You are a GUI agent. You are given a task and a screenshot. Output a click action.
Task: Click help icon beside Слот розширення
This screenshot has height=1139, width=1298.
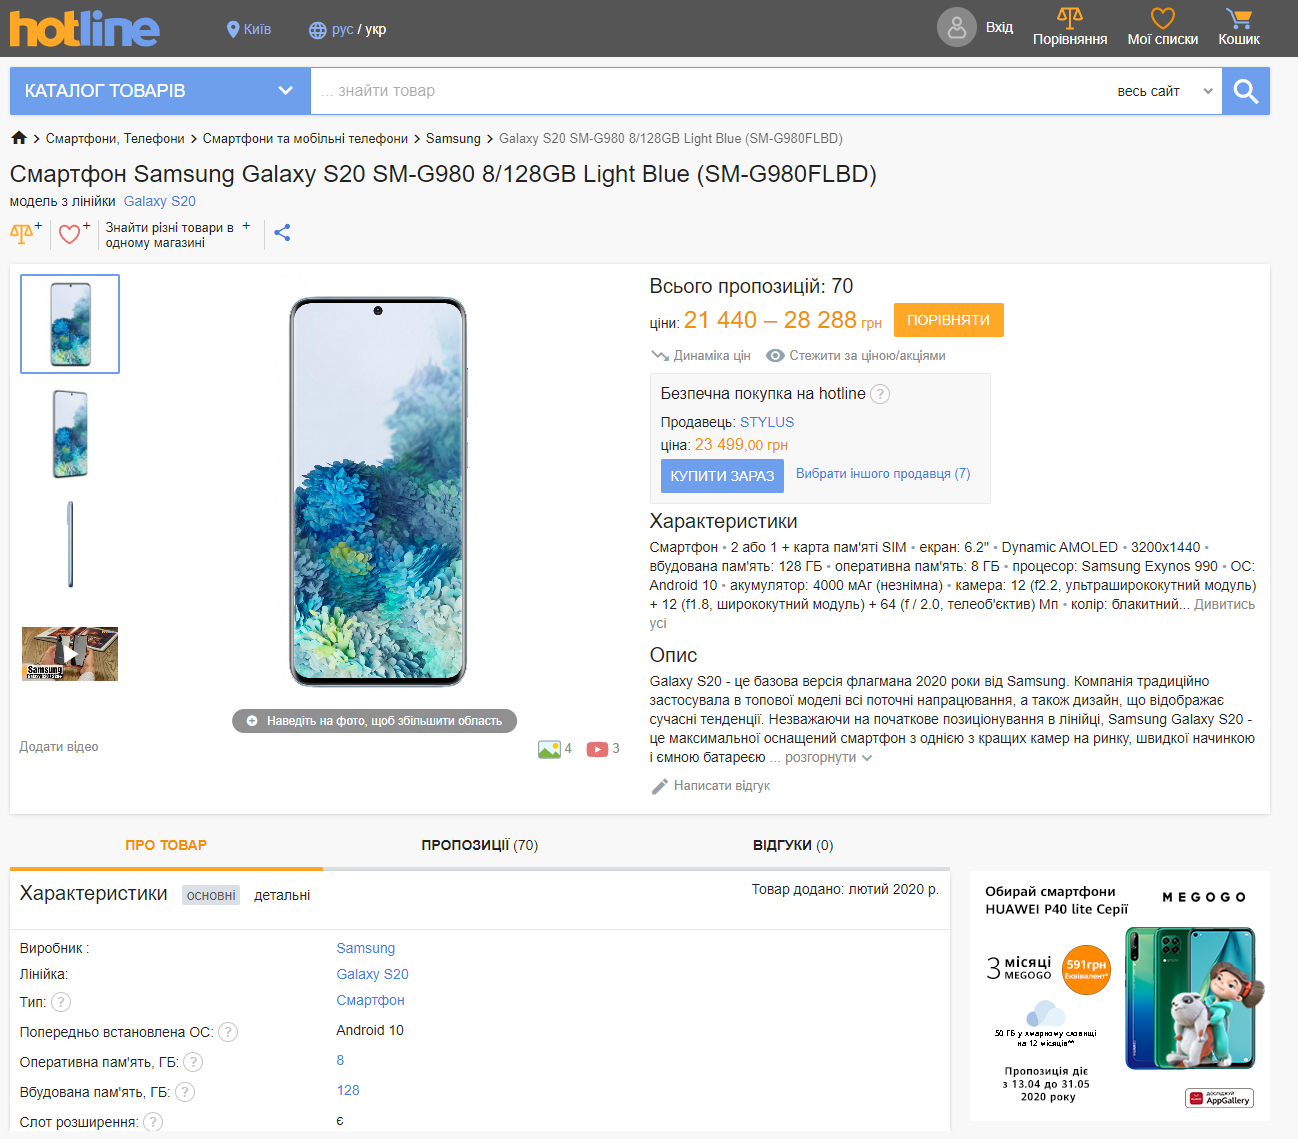pyautogui.click(x=153, y=1122)
